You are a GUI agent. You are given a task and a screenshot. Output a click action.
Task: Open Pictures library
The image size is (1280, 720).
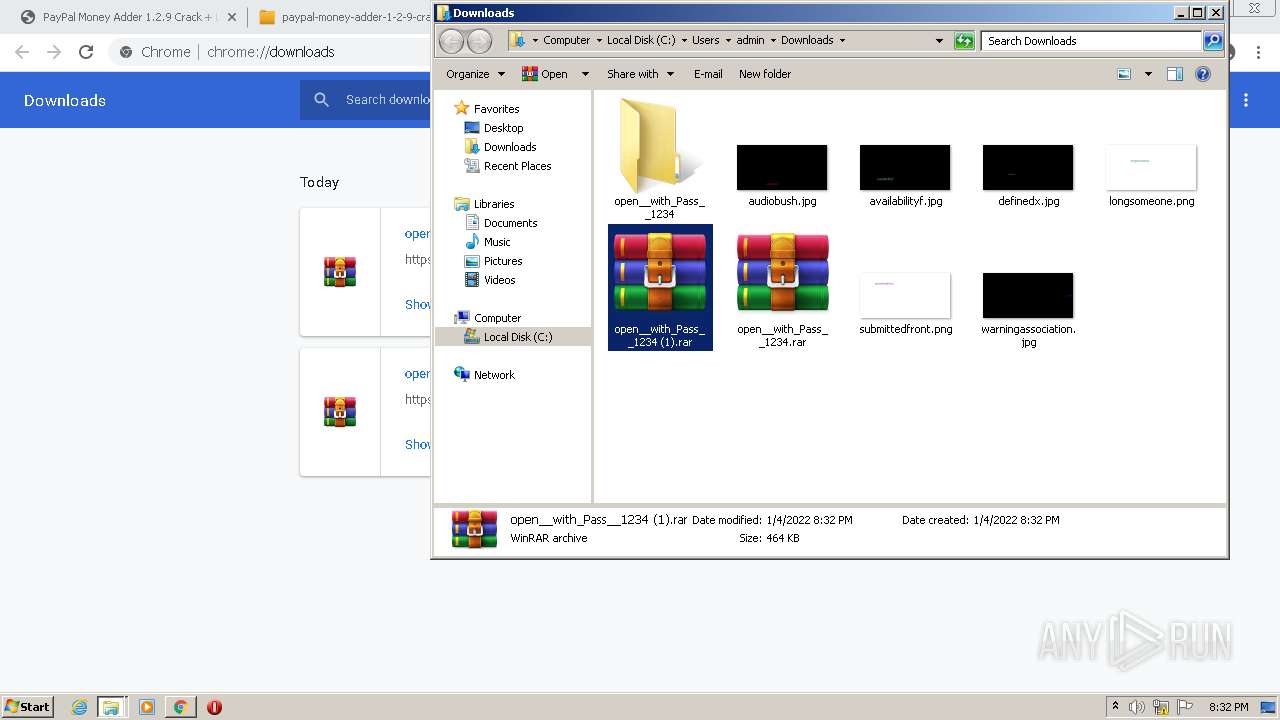click(x=494, y=261)
